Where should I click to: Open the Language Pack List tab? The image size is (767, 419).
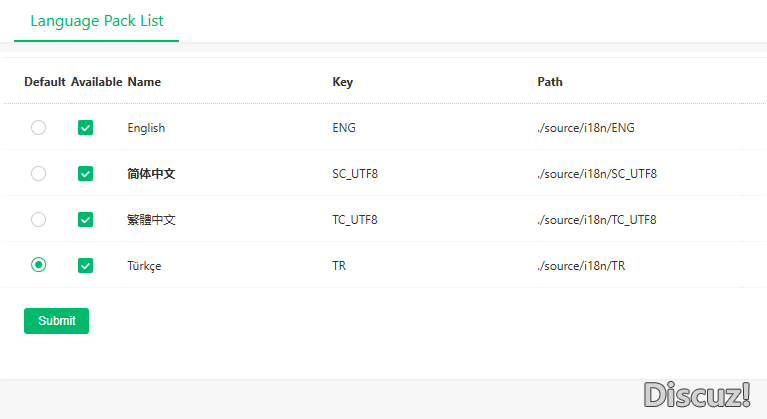coord(97,21)
